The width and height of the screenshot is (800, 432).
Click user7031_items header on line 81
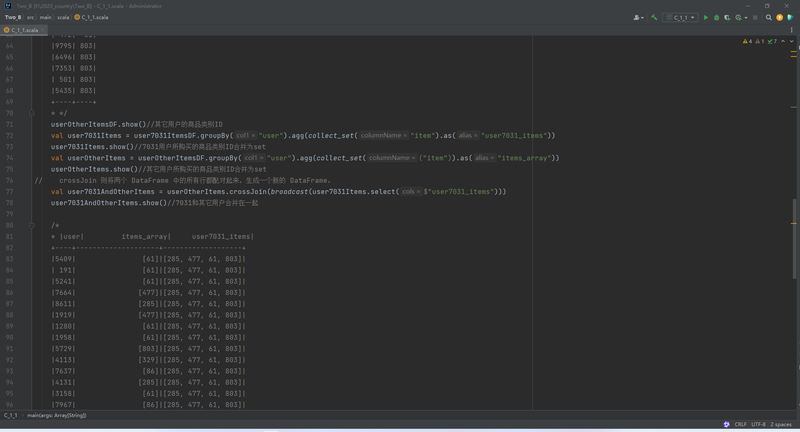[x=221, y=237]
